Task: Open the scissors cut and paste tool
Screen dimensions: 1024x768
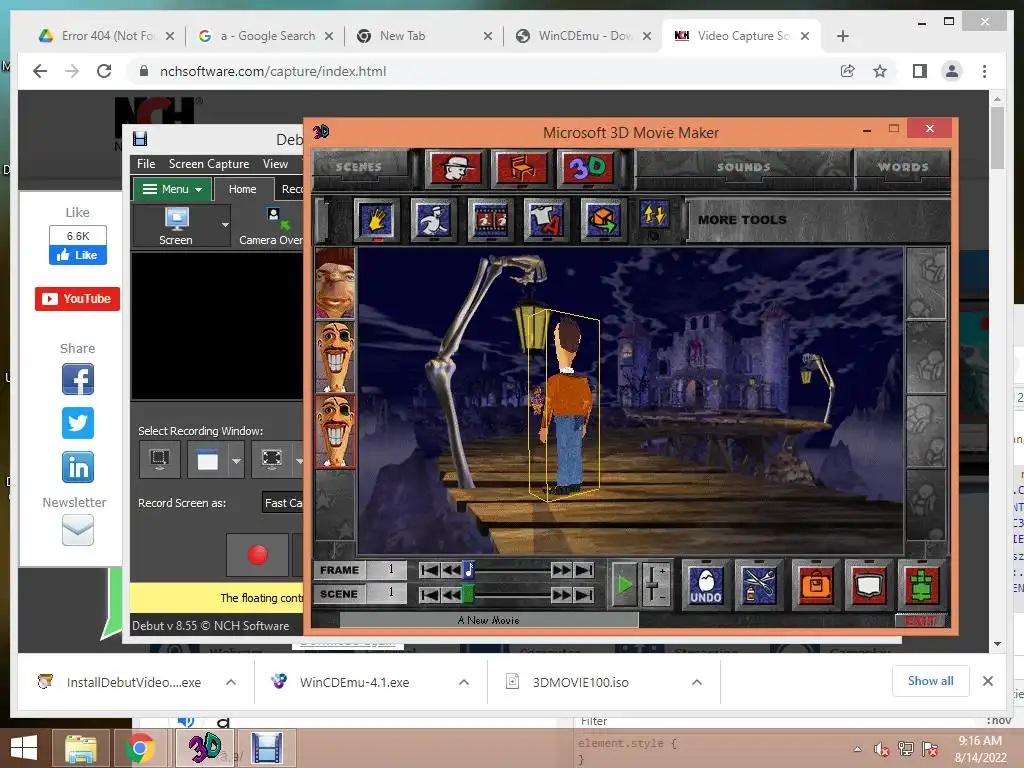Action: pos(760,584)
